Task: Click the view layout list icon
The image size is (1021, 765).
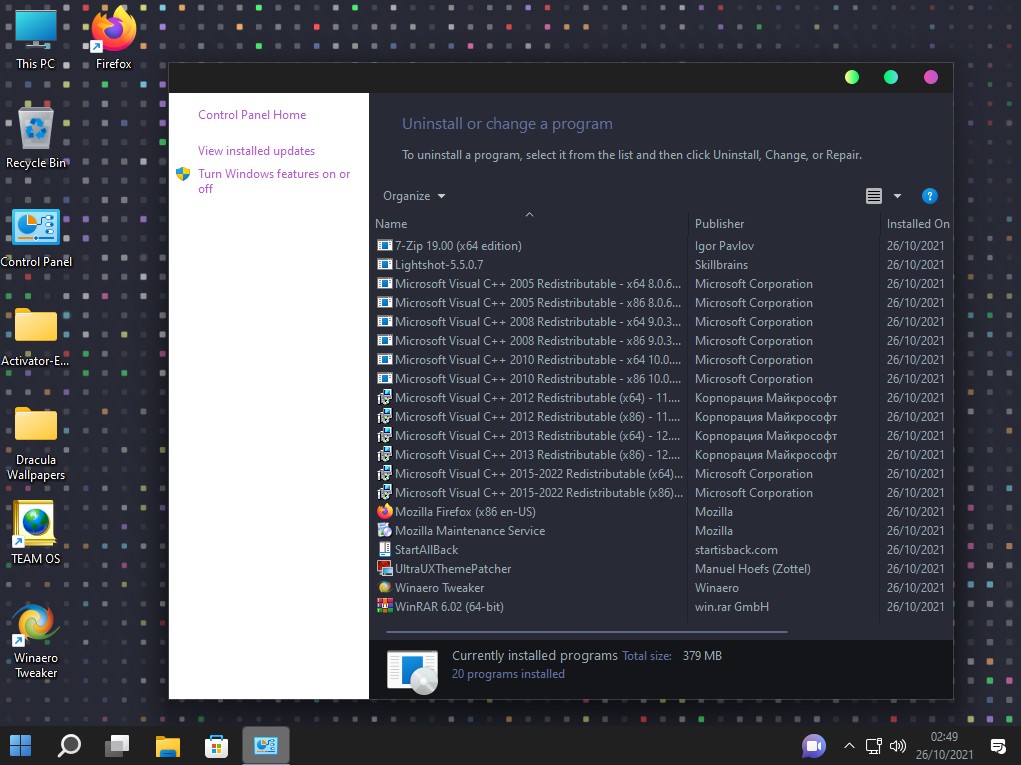Action: pos(874,196)
